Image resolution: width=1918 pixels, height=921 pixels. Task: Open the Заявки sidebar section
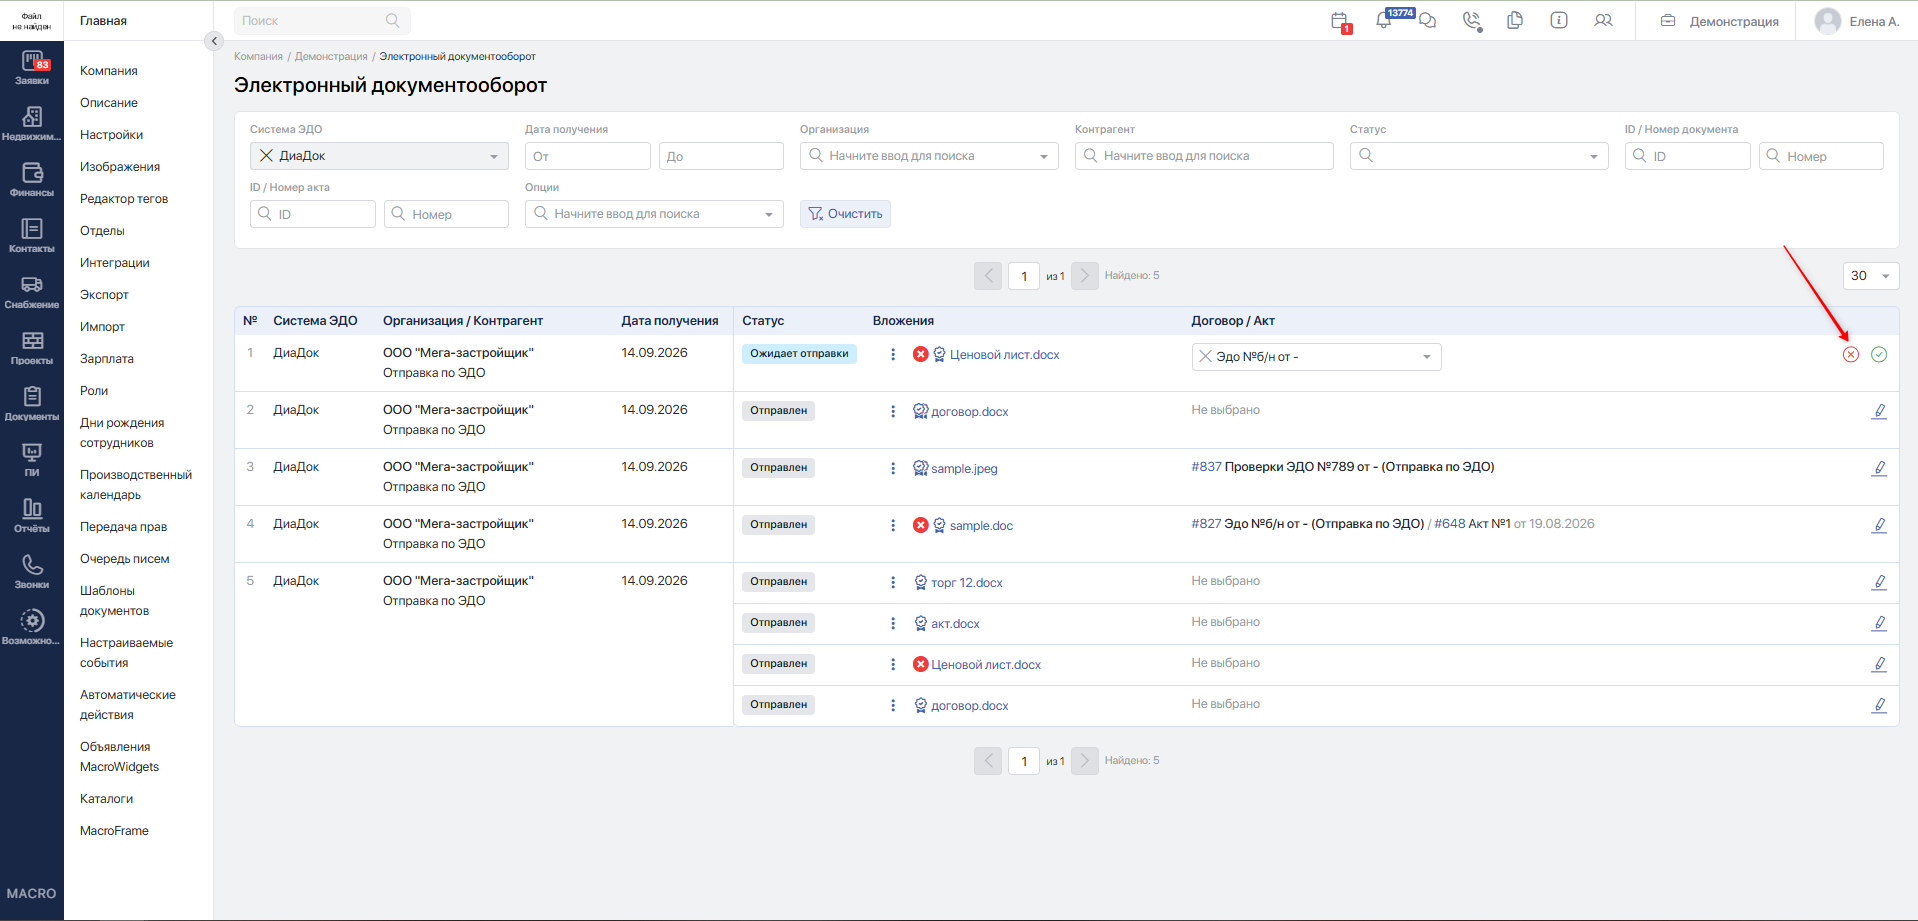tap(32, 68)
